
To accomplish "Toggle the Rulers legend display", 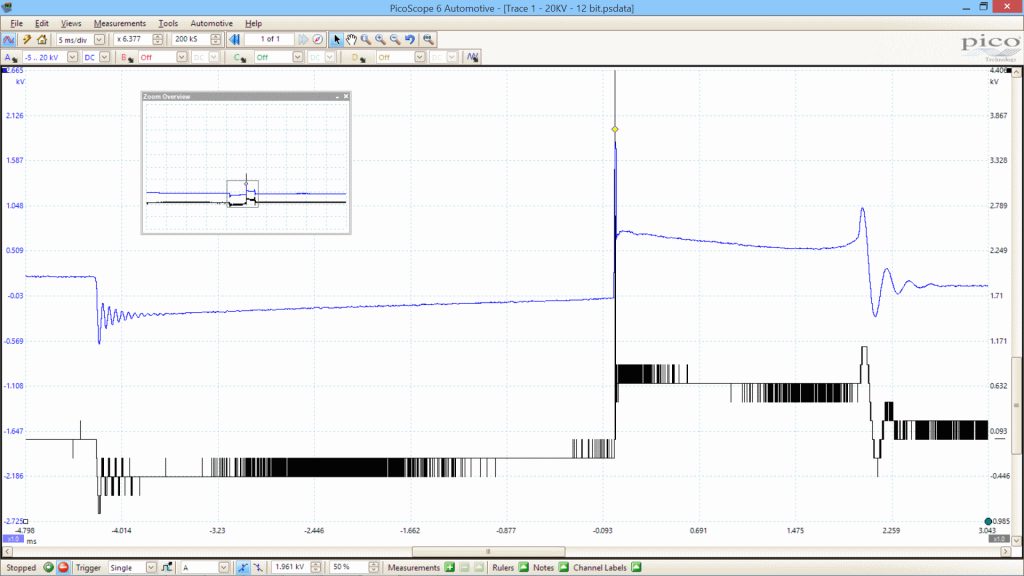I will (524, 568).
